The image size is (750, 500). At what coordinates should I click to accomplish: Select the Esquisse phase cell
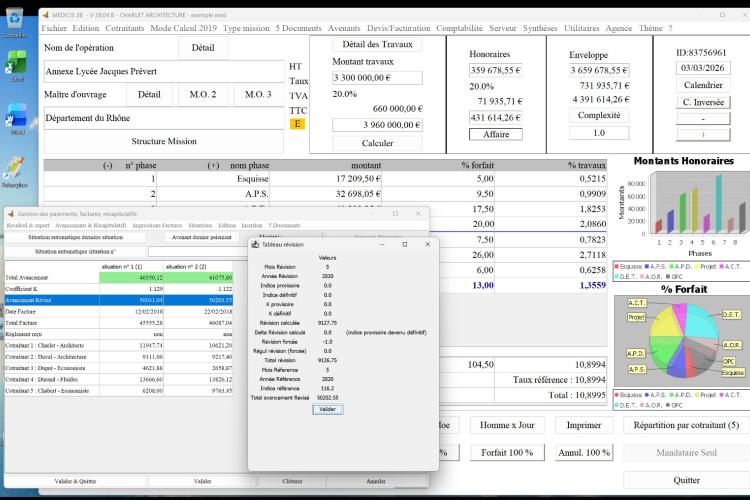click(x=213, y=179)
